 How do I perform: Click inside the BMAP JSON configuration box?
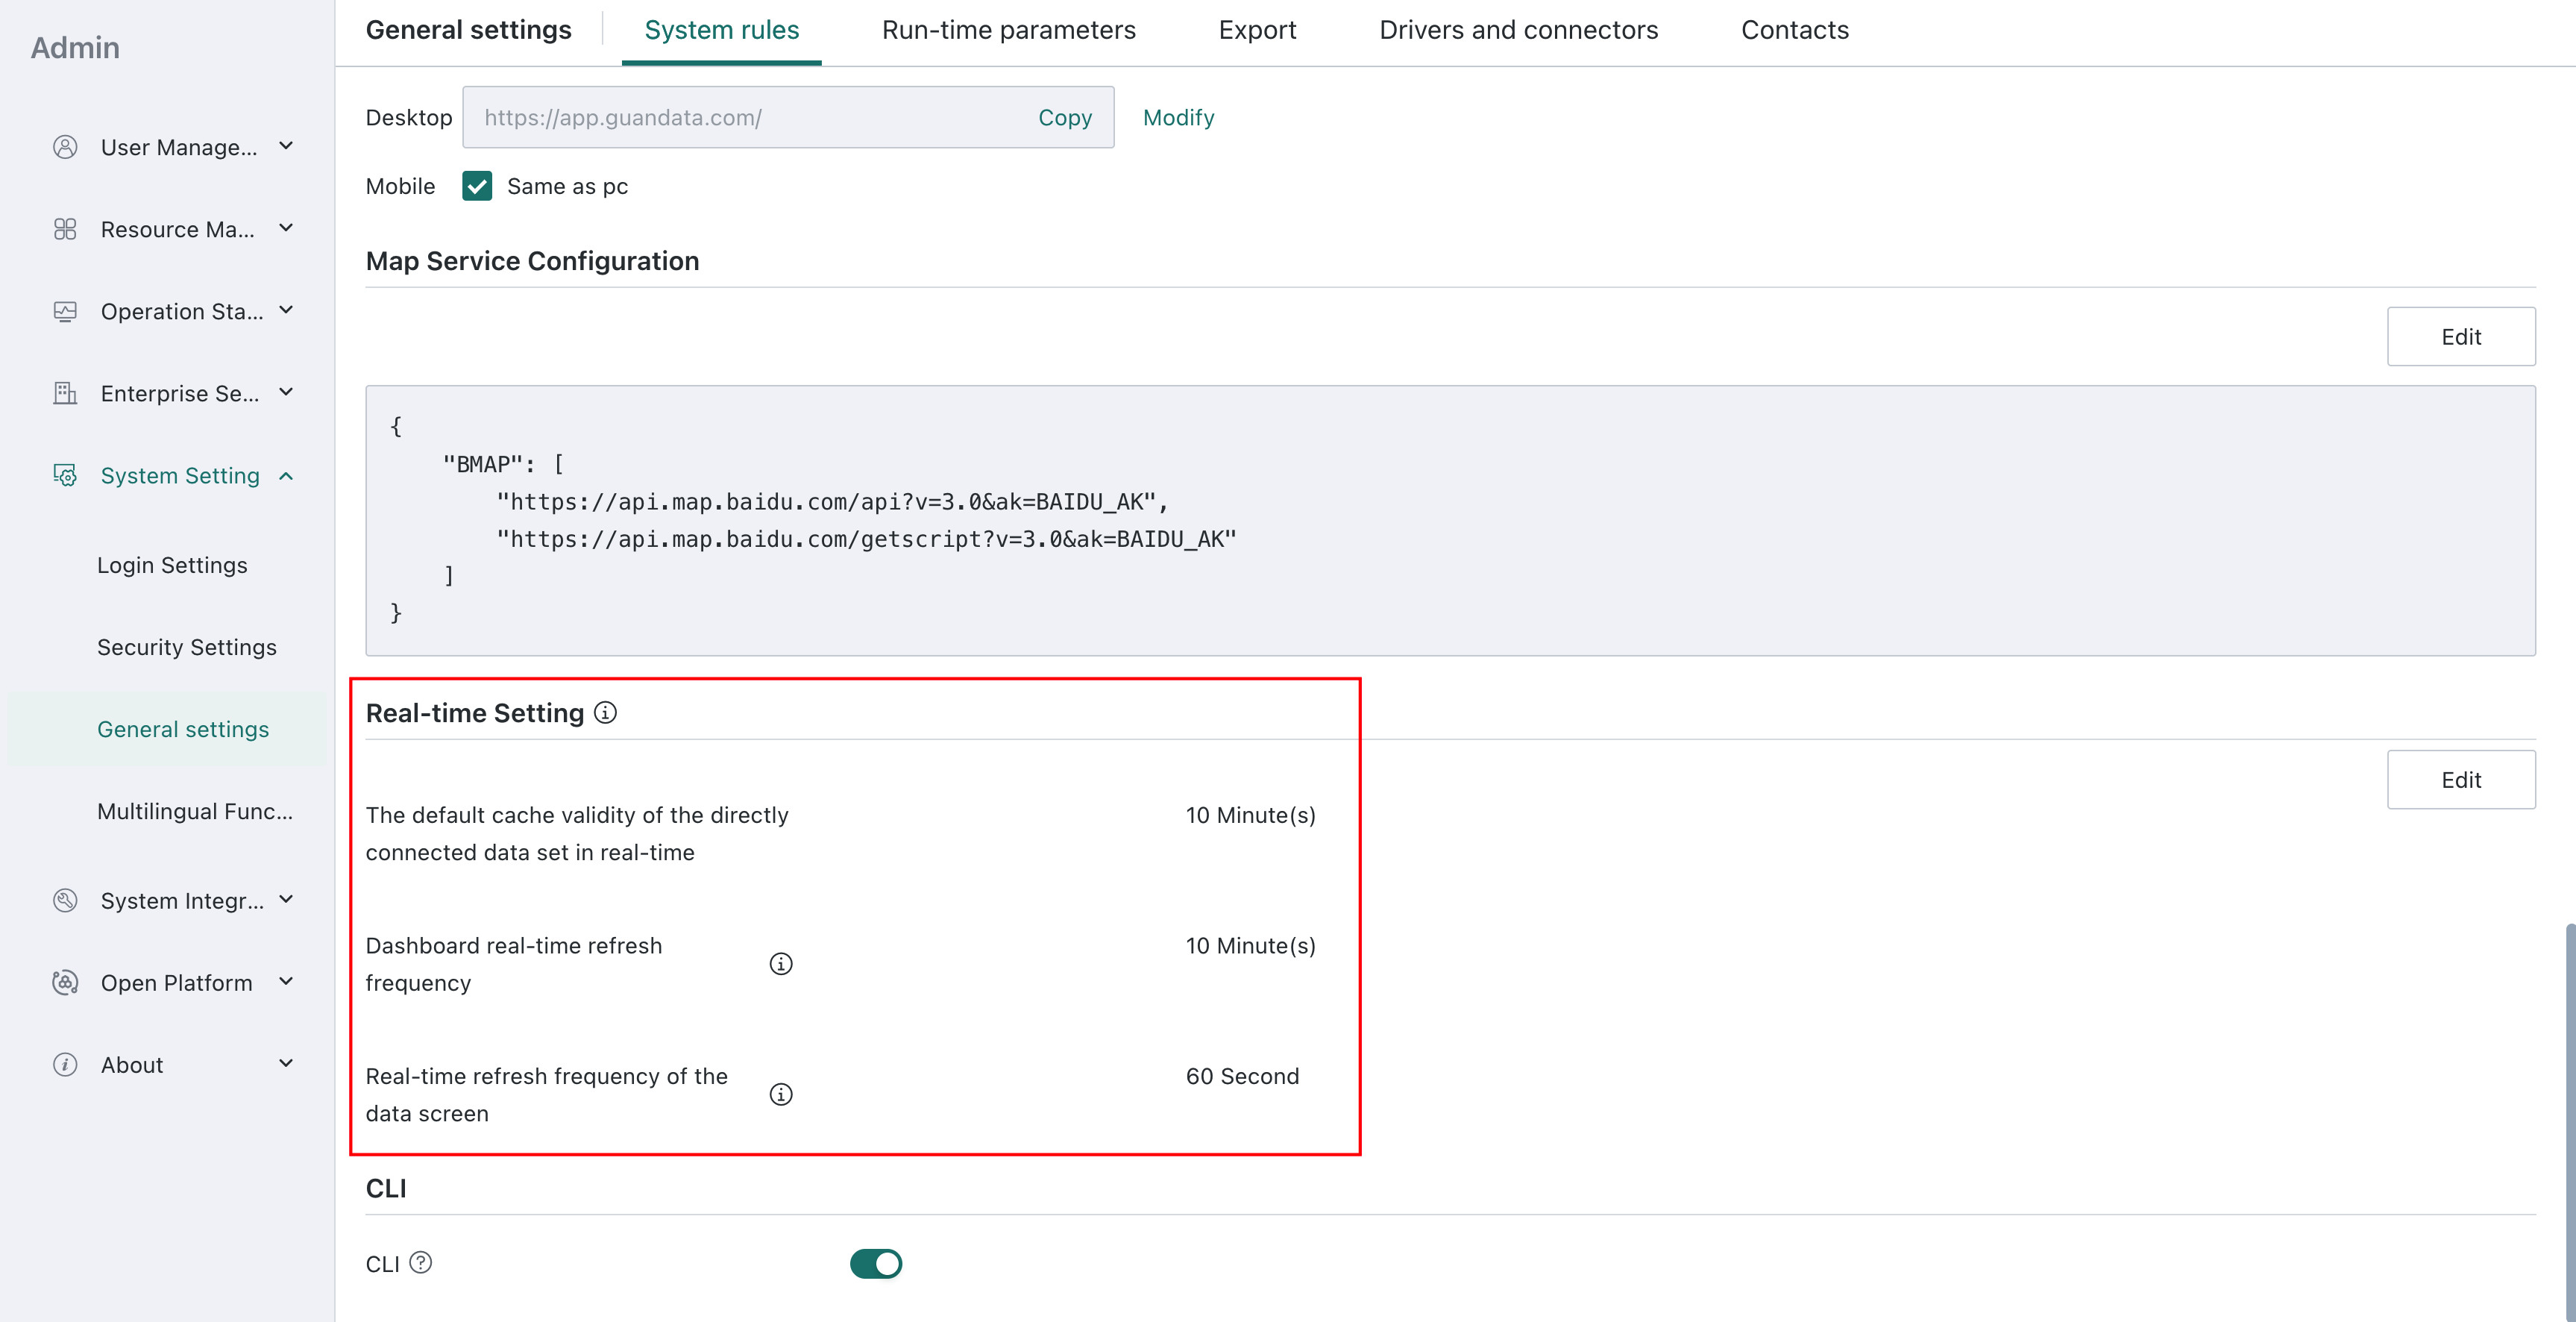click(x=1450, y=520)
